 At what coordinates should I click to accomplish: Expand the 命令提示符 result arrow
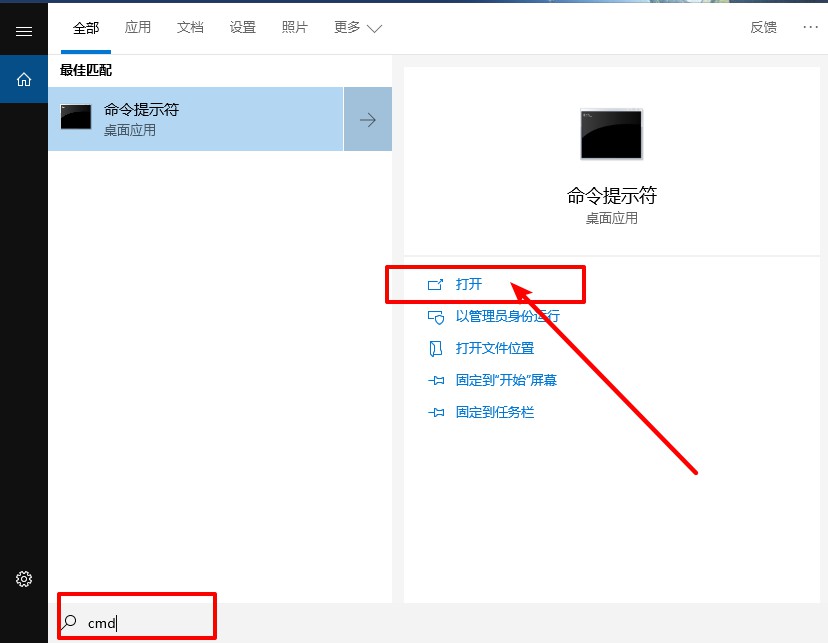[368, 118]
